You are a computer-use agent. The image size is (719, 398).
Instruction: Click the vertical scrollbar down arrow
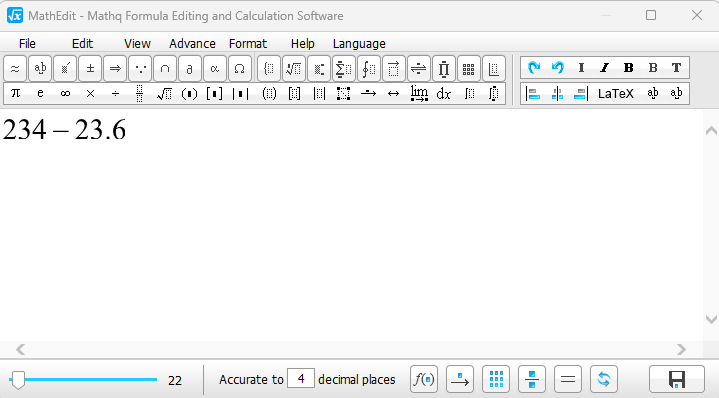click(711, 319)
